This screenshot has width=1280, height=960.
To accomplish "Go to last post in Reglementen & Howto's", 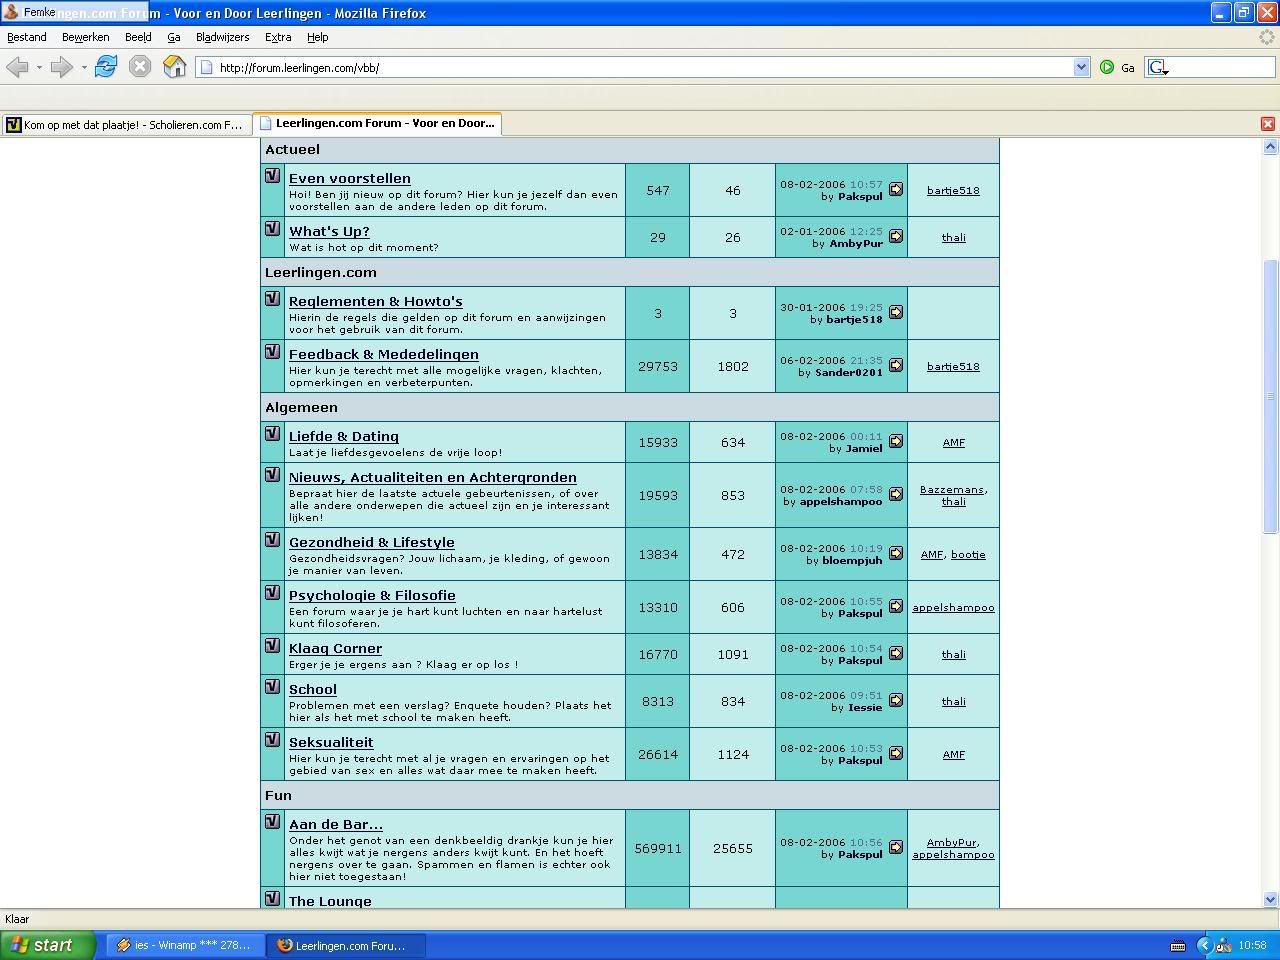I will pos(896,312).
